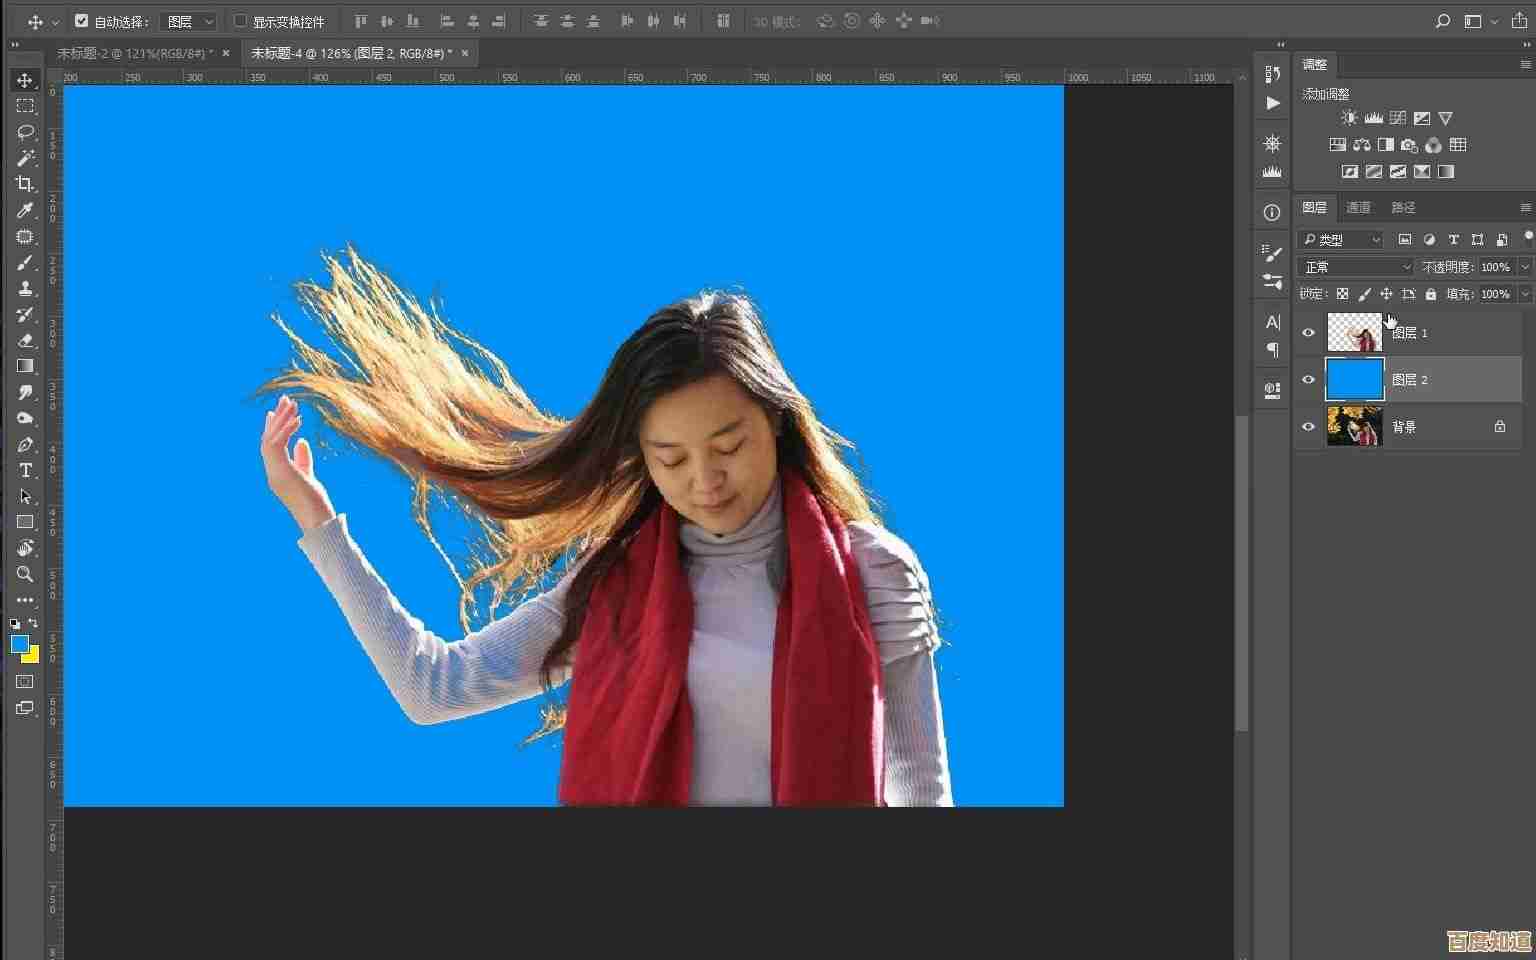Image resolution: width=1536 pixels, height=960 pixels.
Task: Switch to the 未标题-2 document tab
Action: 133,53
